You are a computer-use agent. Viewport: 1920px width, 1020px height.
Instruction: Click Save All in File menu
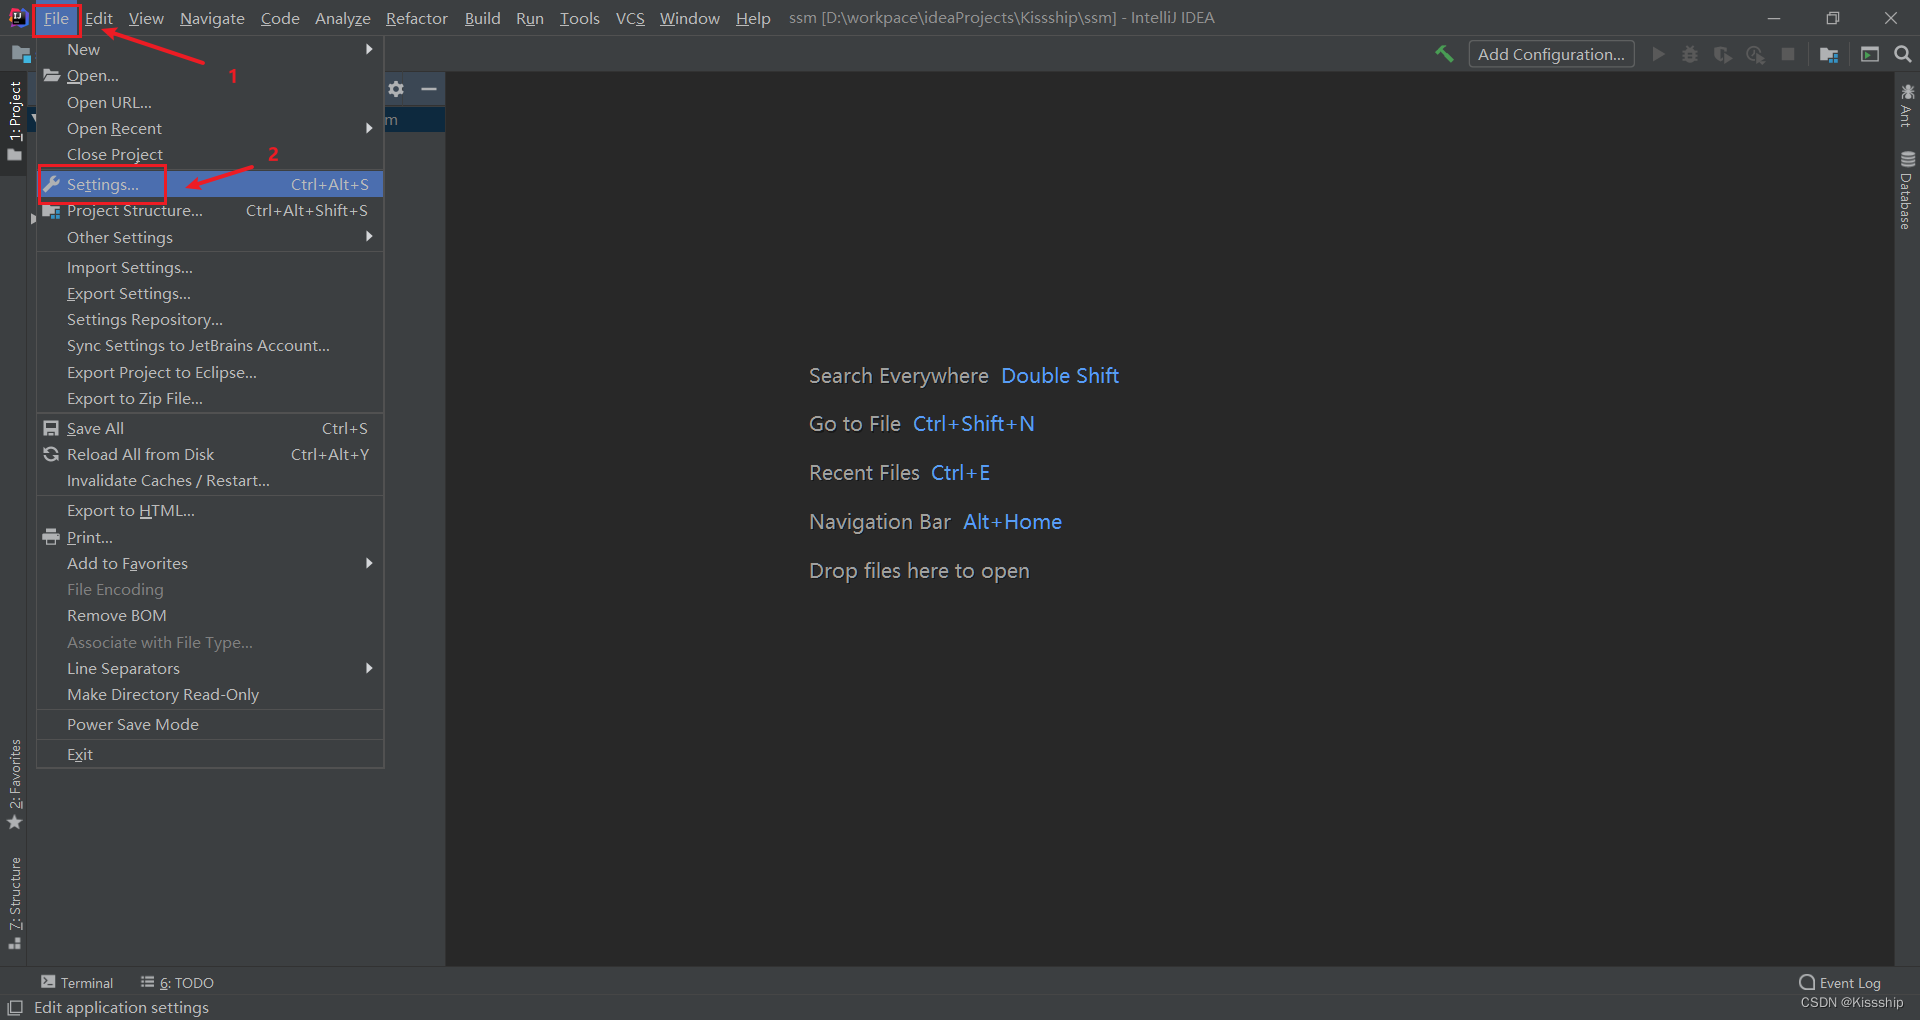210,428
